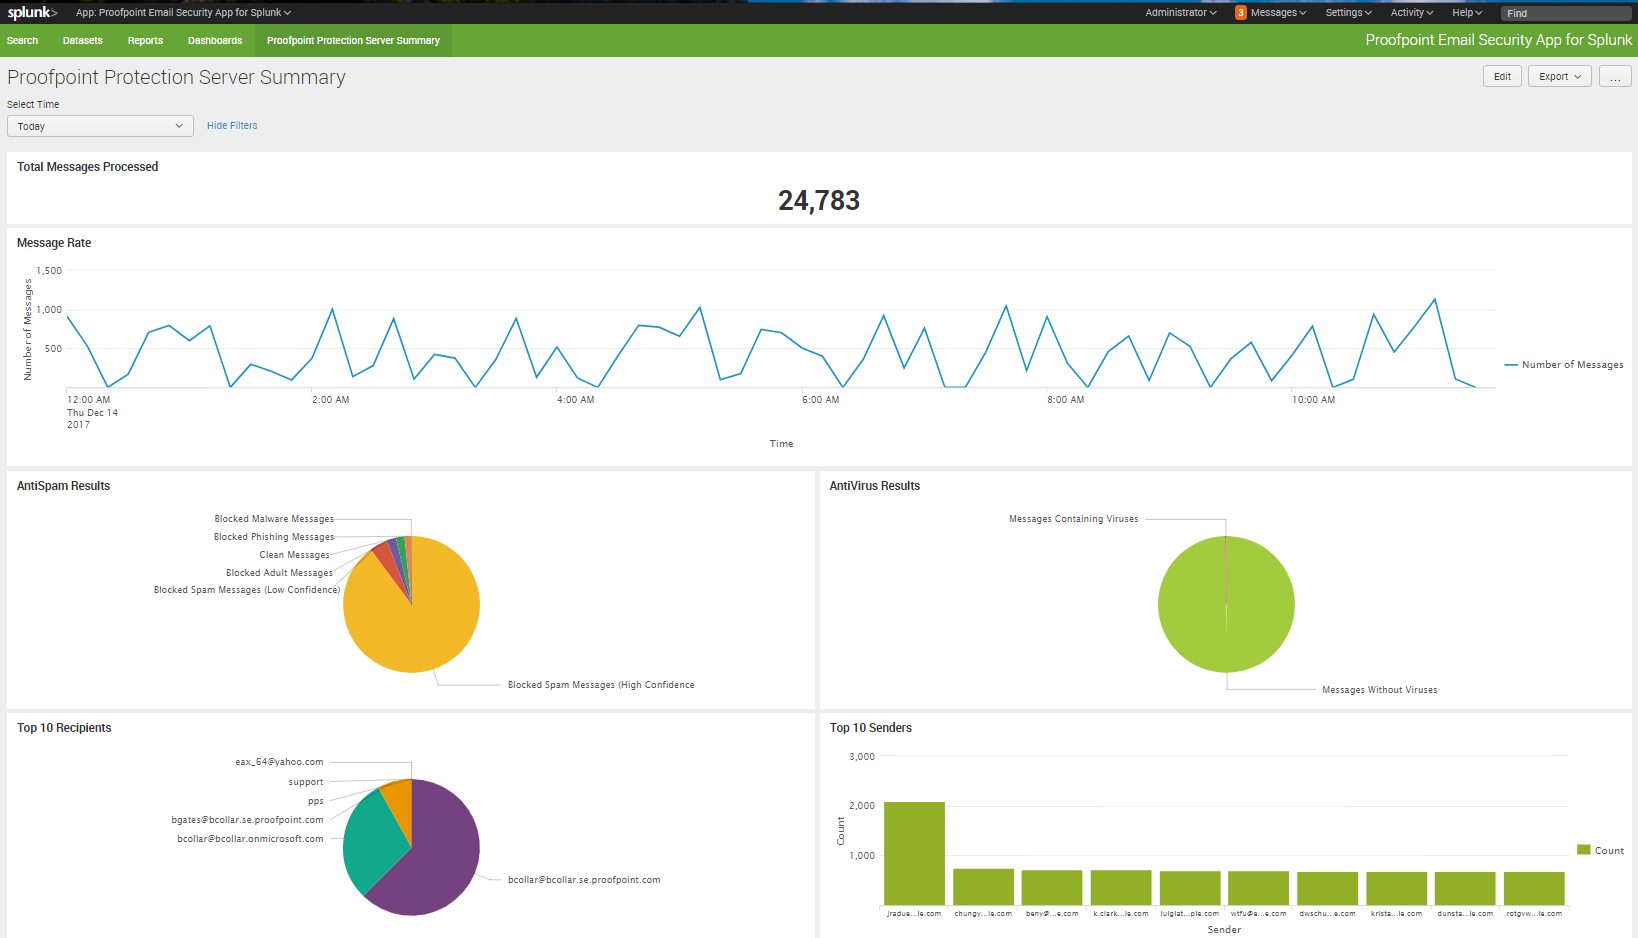The width and height of the screenshot is (1638, 938).
Task: Click the 'Top 10 Recipients' panel title
Action: (x=64, y=728)
